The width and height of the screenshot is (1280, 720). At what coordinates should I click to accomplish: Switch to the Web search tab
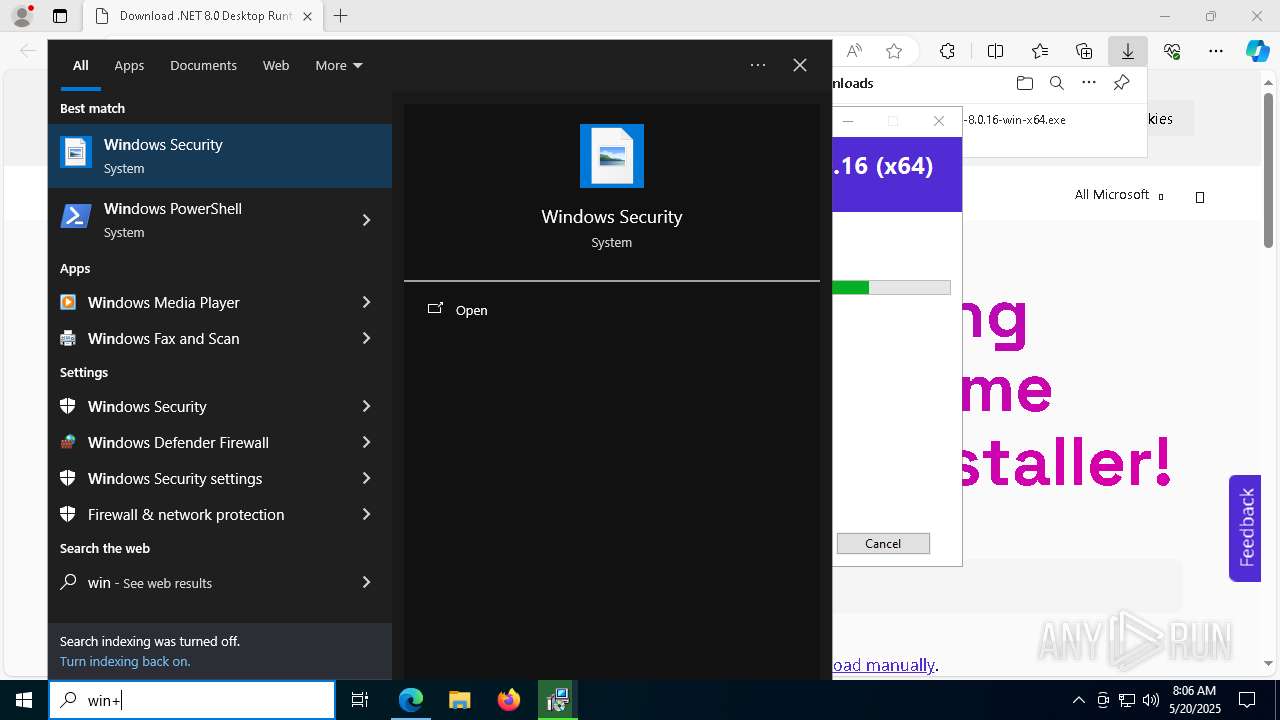pyautogui.click(x=276, y=65)
